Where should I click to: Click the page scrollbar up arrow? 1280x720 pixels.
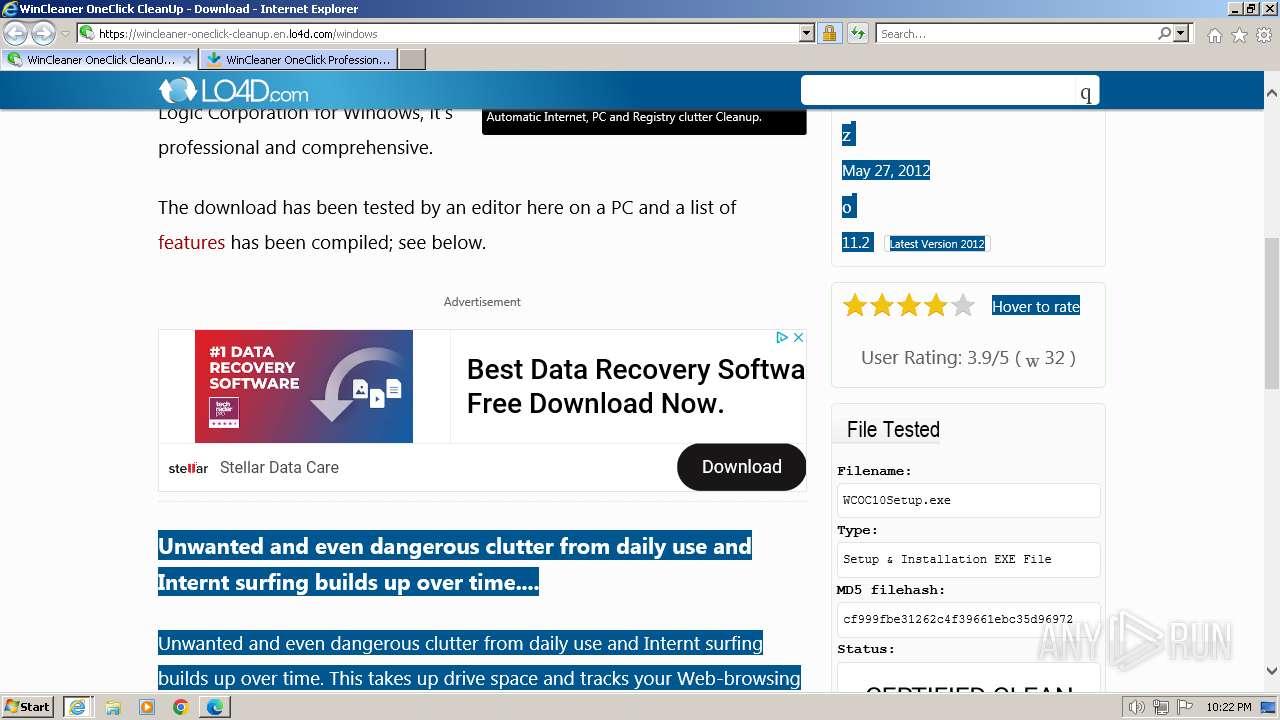coord(1271,93)
